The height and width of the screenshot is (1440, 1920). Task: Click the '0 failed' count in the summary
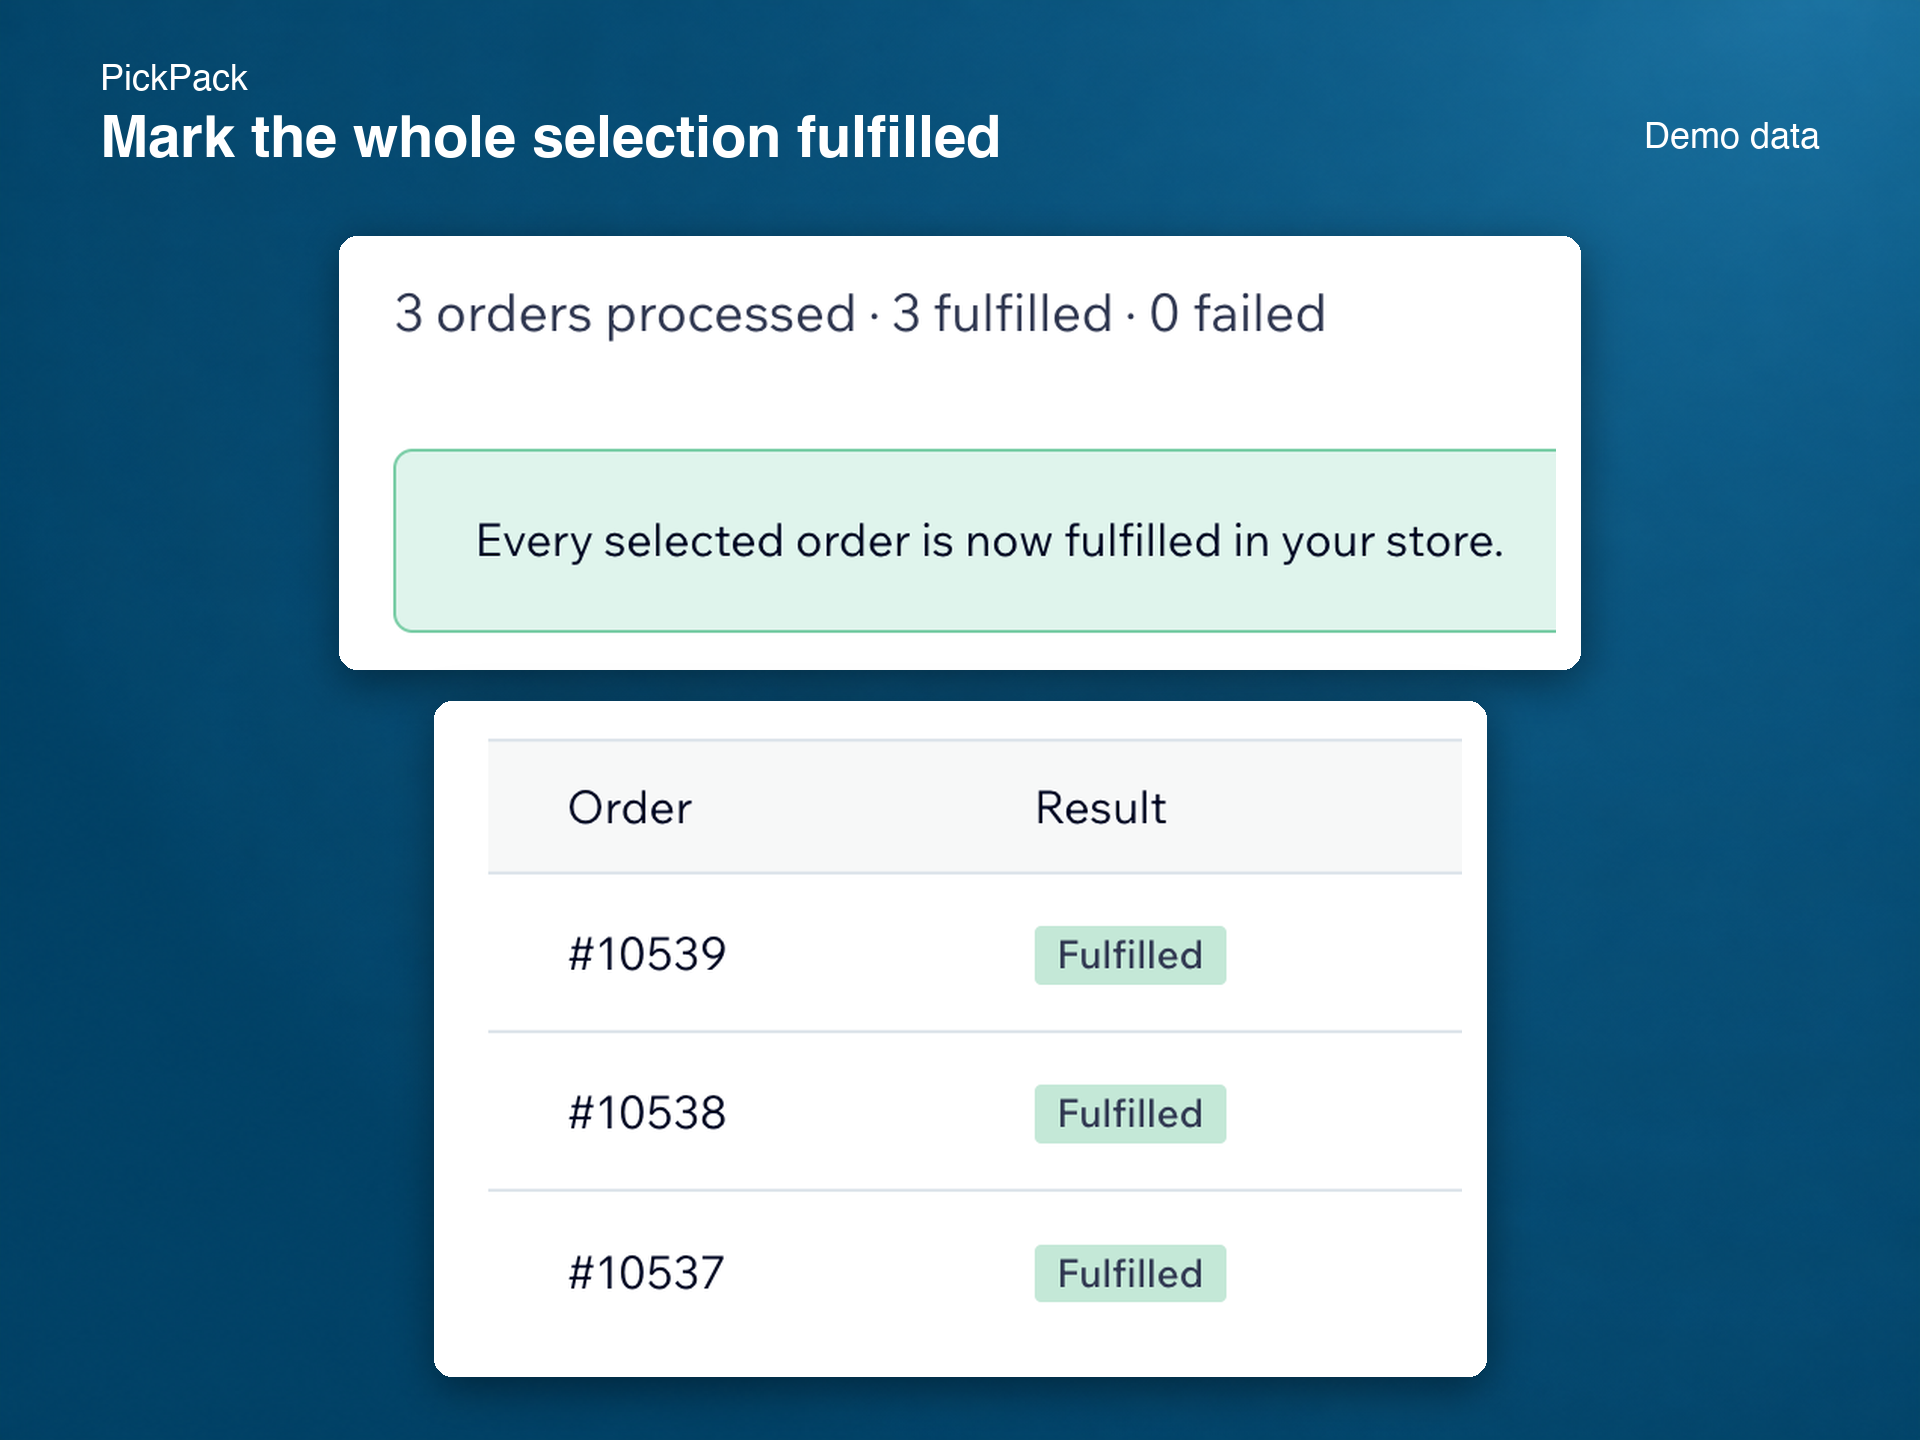(x=1238, y=314)
